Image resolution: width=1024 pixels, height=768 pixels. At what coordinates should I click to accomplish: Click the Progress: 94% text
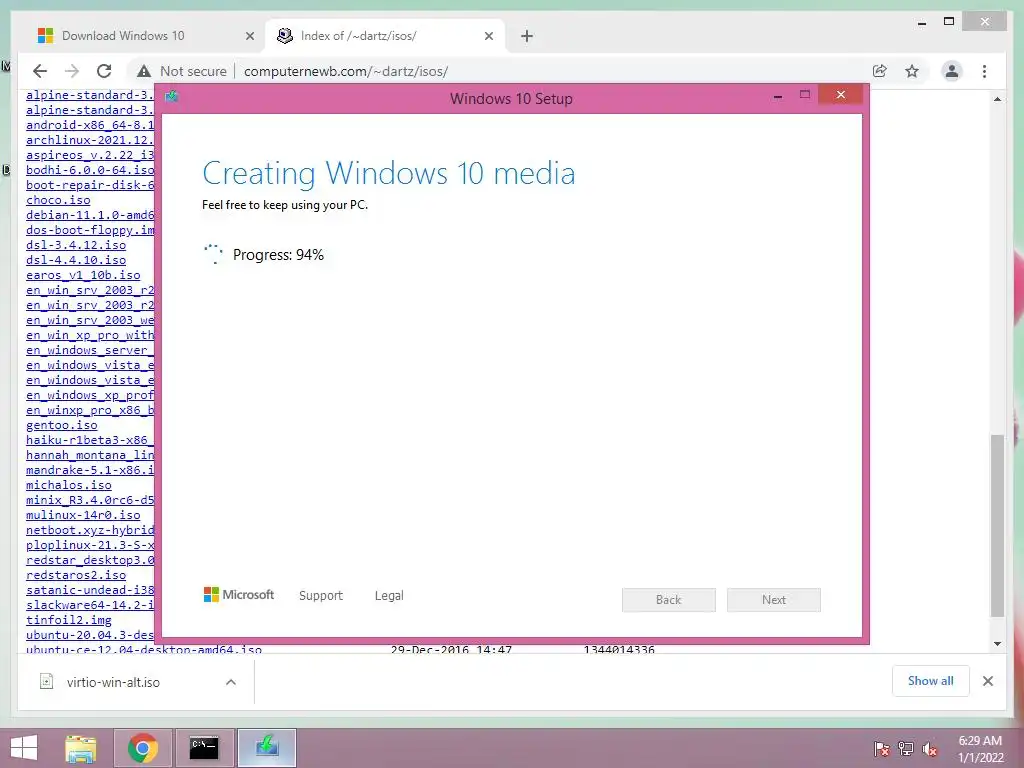click(x=278, y=255)
